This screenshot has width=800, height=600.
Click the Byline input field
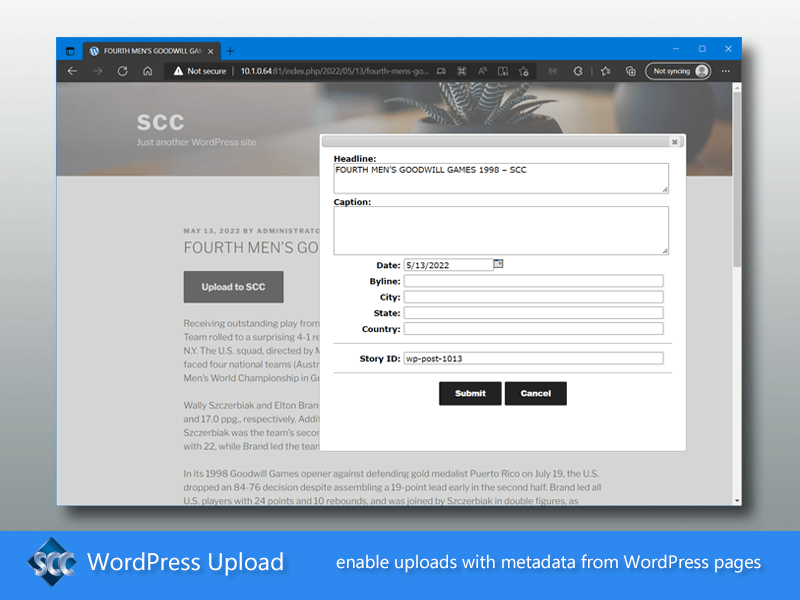point(534,281)
